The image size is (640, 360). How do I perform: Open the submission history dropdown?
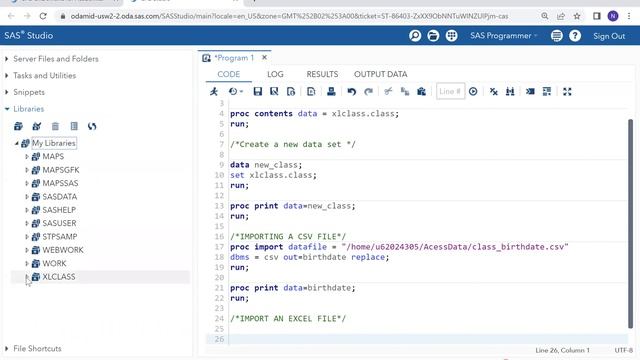pos(236,91)
